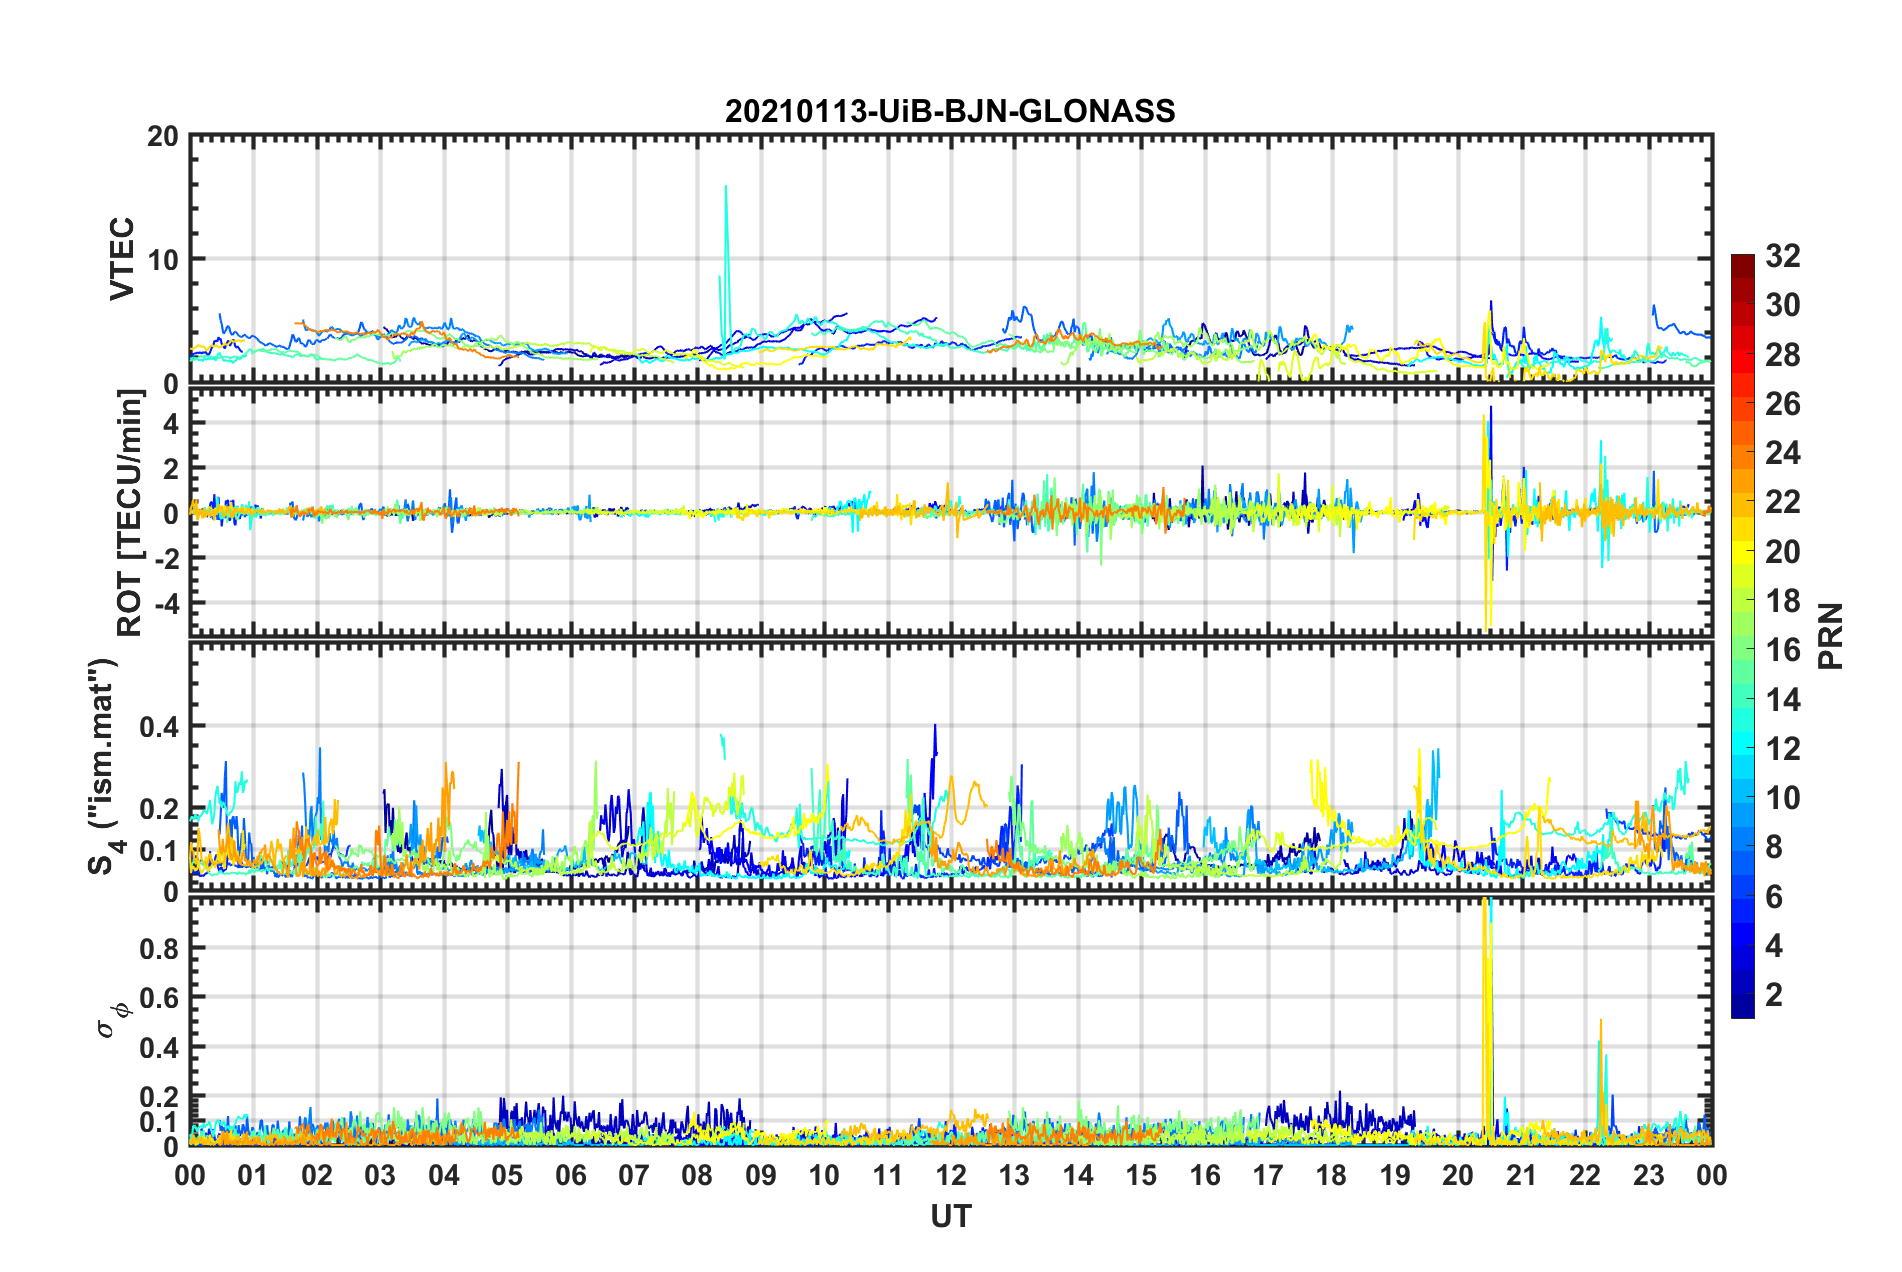Select UT axis tick label 23
This screenshot has height=1272, width=1902.
point(1649,1175)
